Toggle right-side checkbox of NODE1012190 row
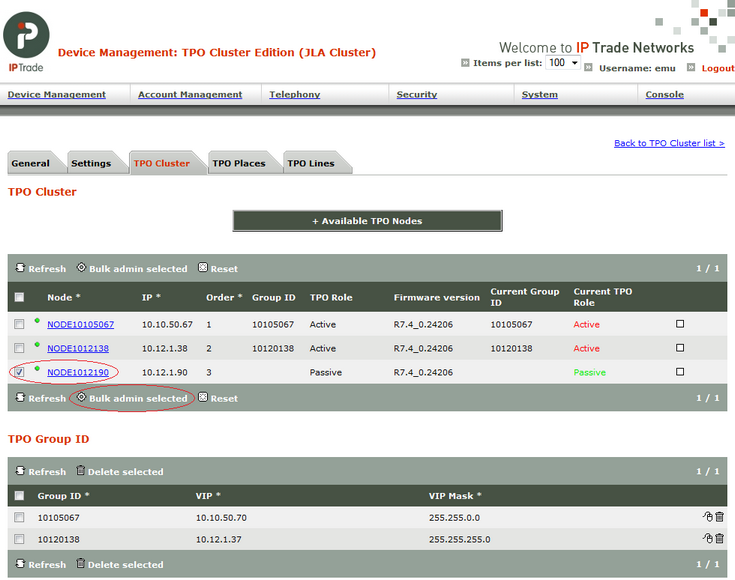This screenshot has height=580, width=735. click(x=680, y=371)
